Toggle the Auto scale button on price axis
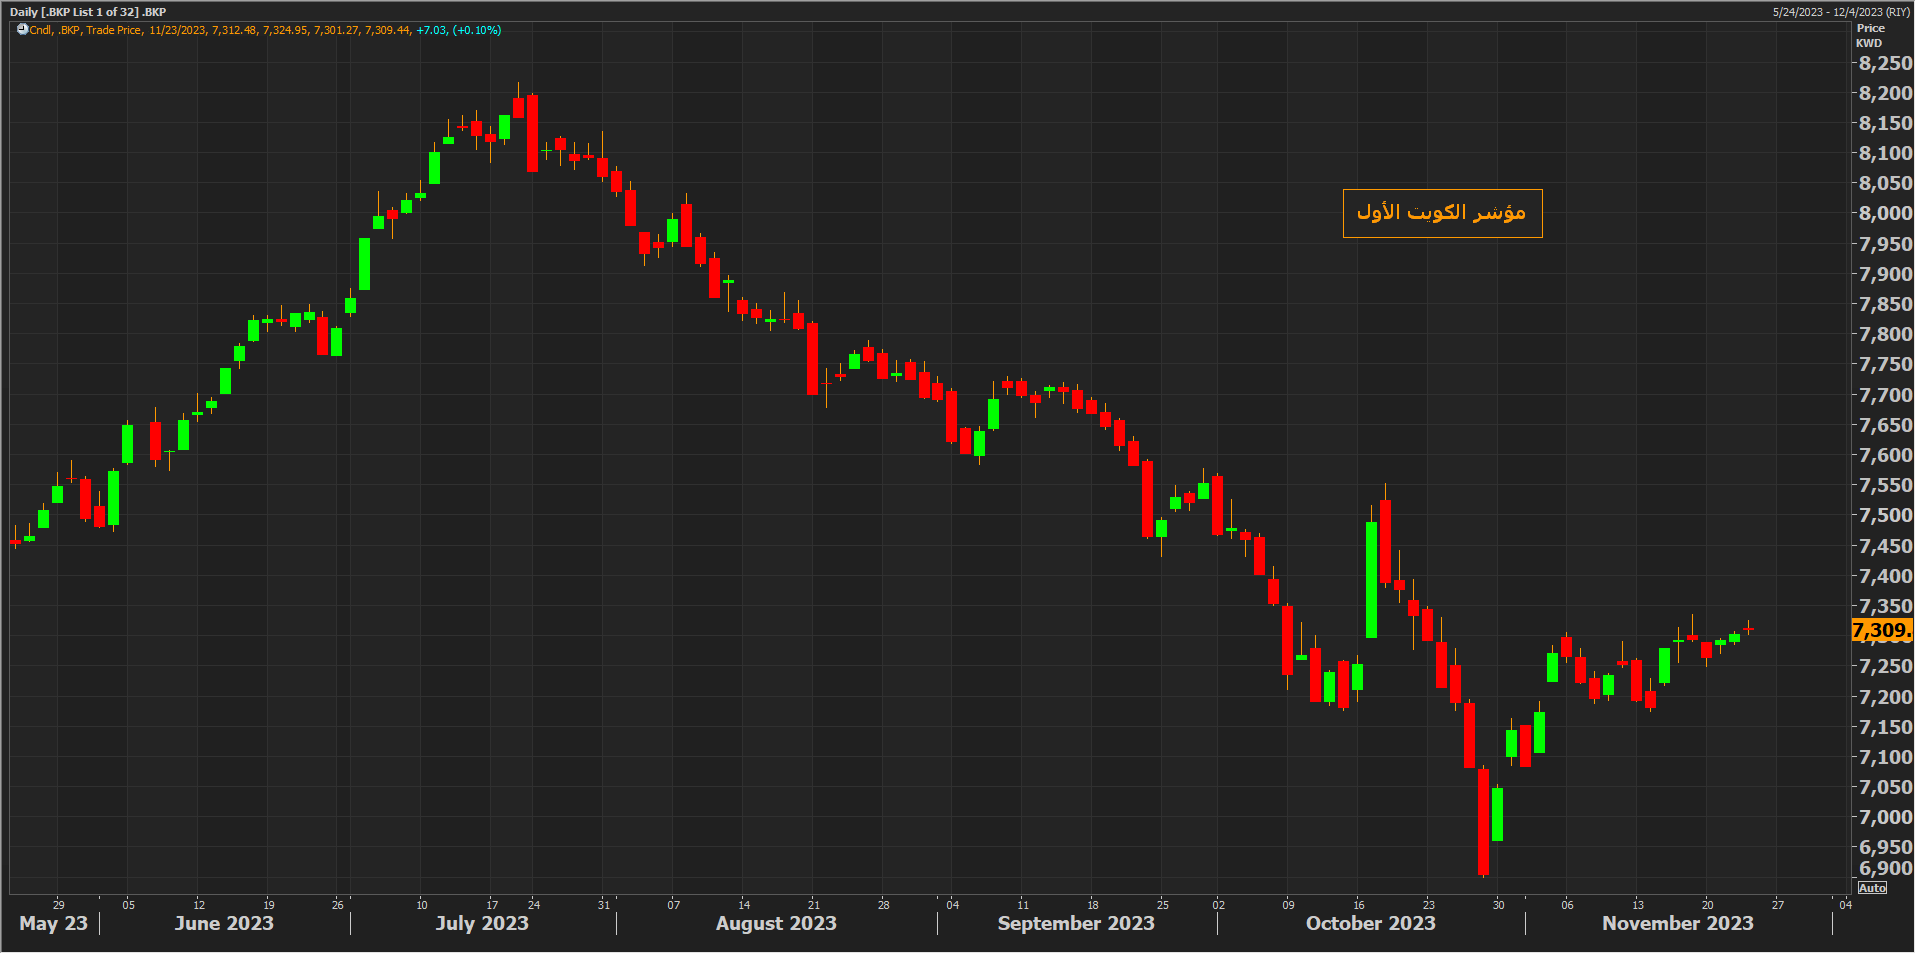The image size is (1916, 954). tap(1872, 888)
